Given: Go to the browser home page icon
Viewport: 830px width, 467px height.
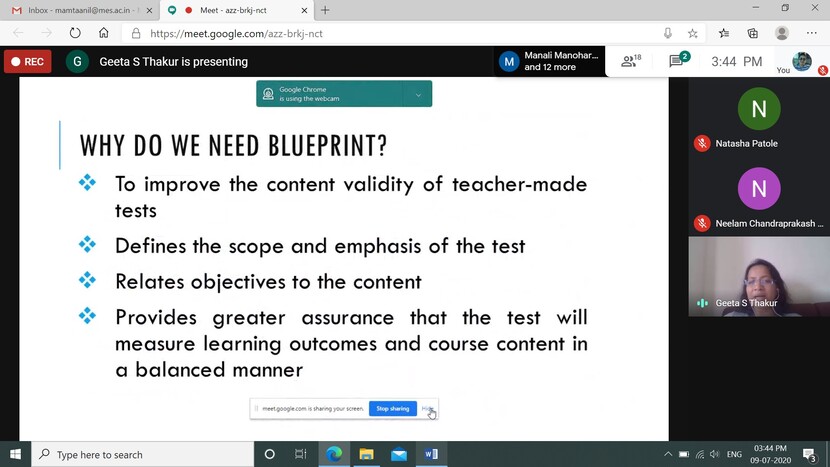Looking at the screenshot, I should tap(103, 33).
